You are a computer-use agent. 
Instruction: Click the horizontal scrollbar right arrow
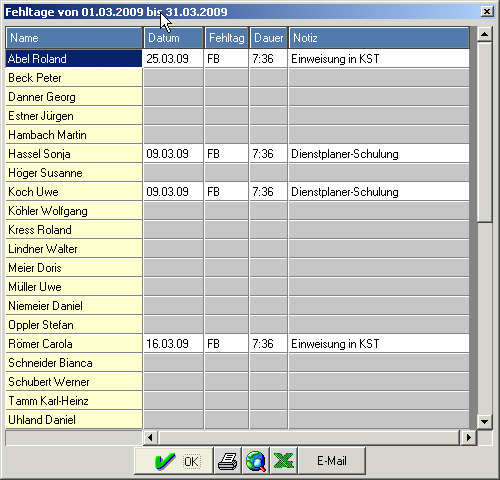pos(468,437)
